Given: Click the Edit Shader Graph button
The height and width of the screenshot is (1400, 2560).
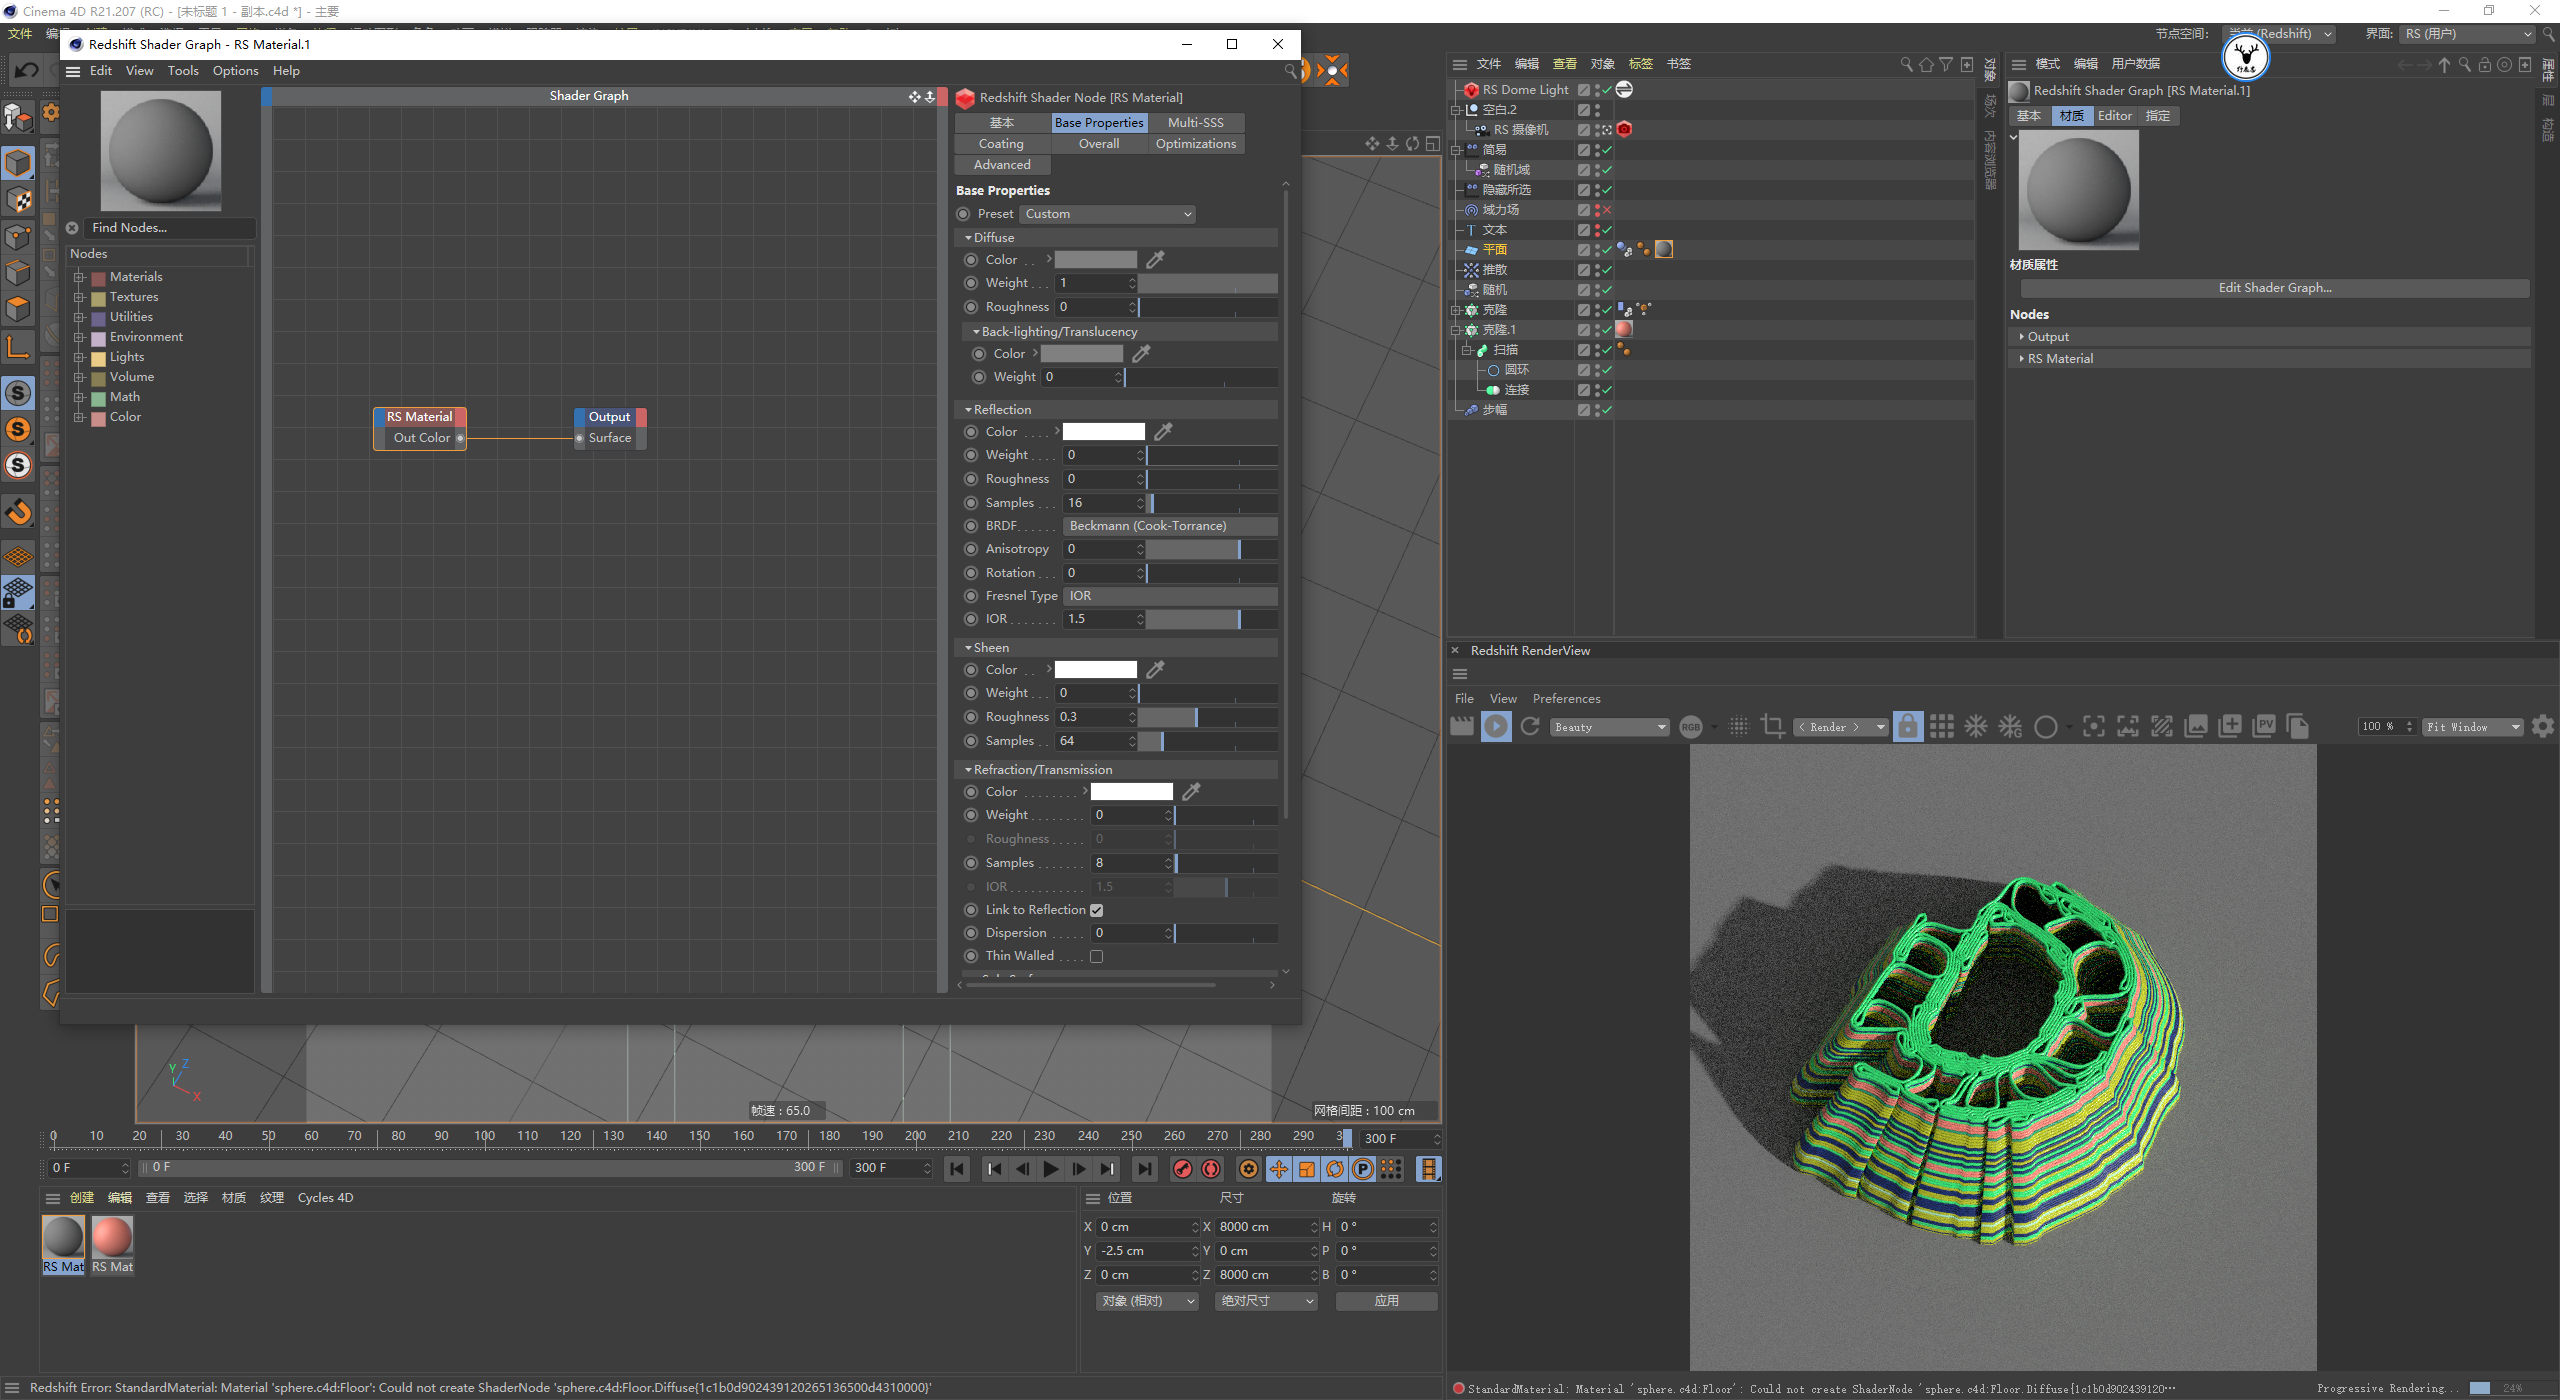Looking at the screenshot, I should (x=2274, y=288).
